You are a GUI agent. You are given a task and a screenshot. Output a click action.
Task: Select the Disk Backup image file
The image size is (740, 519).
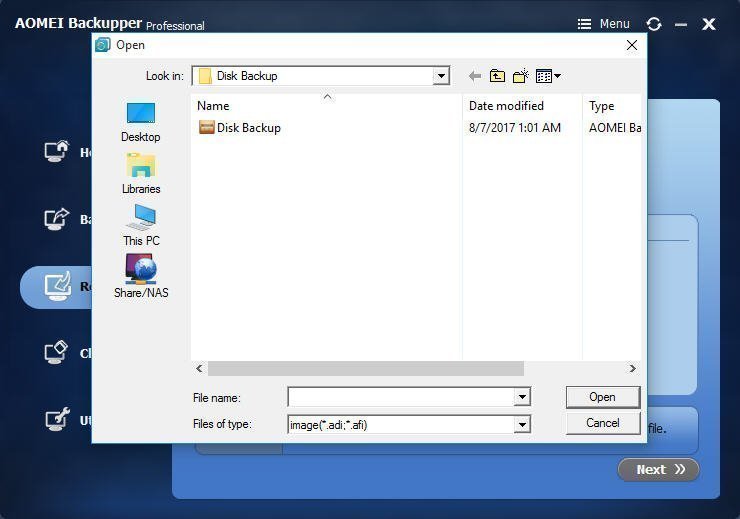239,128
